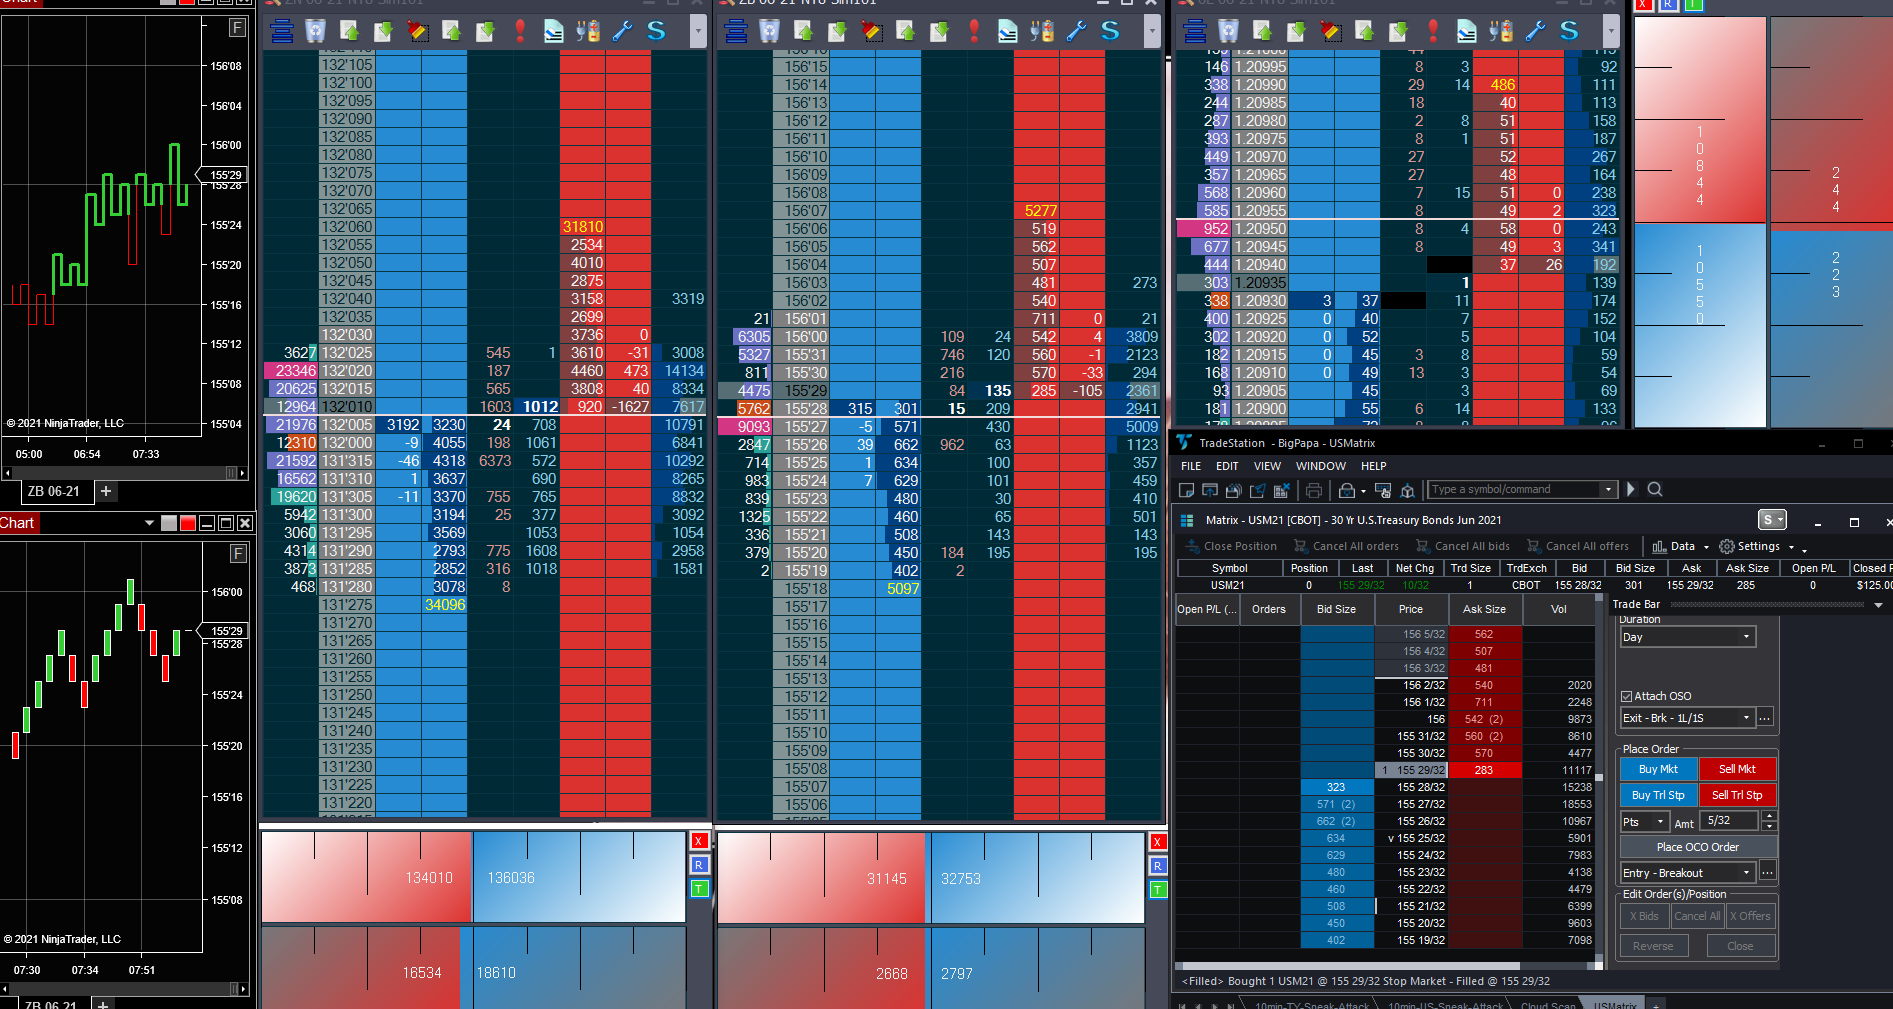
Task: Open the Exit - Brk - 1L/1S dropdown
Action: 1688,718
